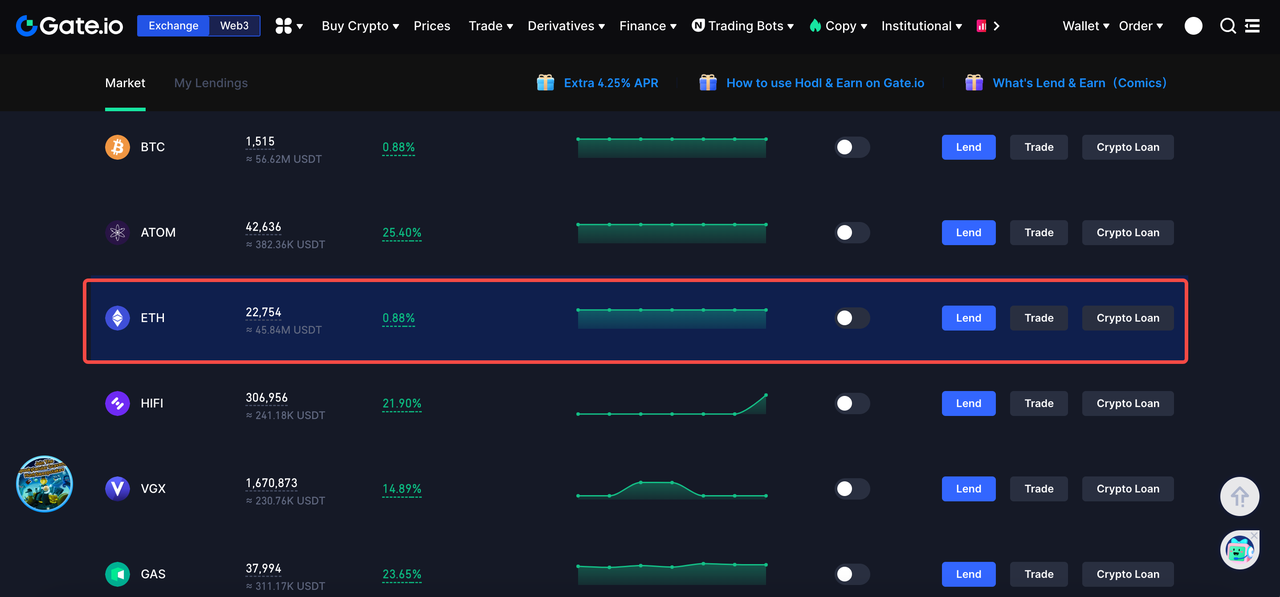The height and width of the screenshot is (597, 1280).
Task: Toggle the ETH row switch
Action: coord(852,318)
